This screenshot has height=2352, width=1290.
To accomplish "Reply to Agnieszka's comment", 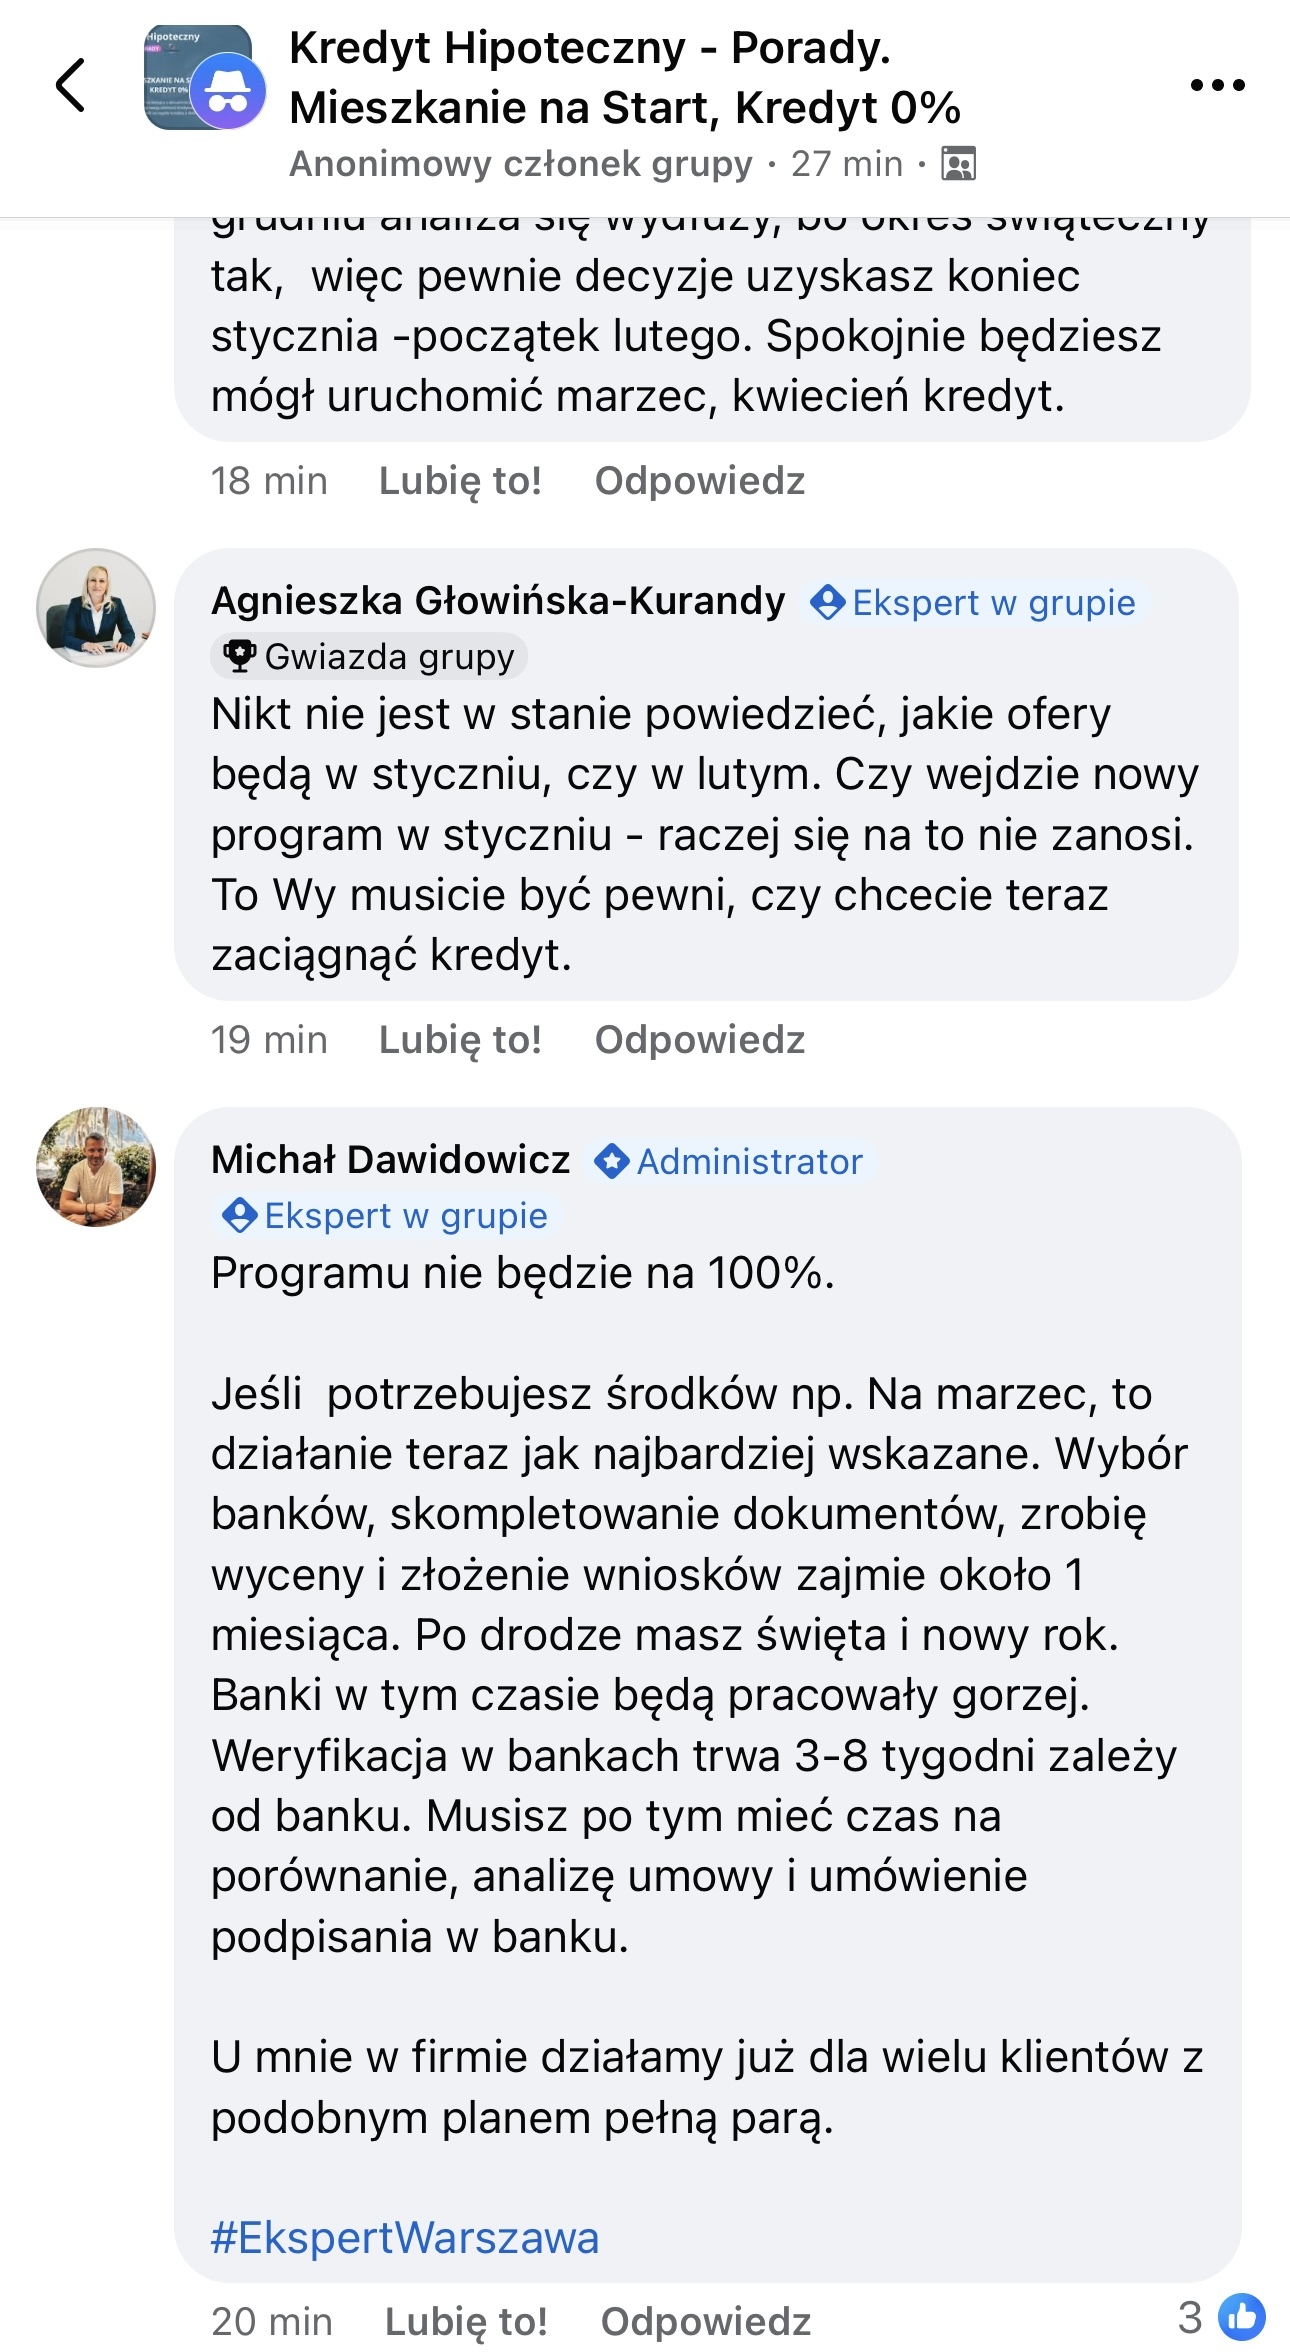I will [x=700, y=1040].
